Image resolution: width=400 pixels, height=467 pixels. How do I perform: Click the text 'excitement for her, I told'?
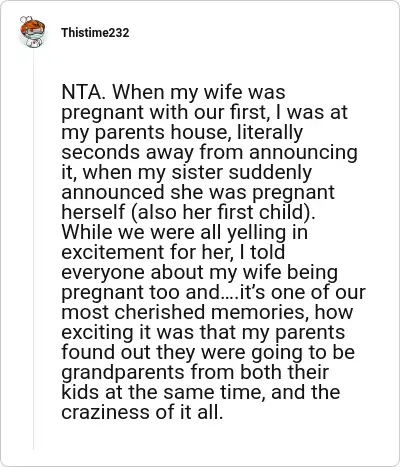(x=173, y=252)
